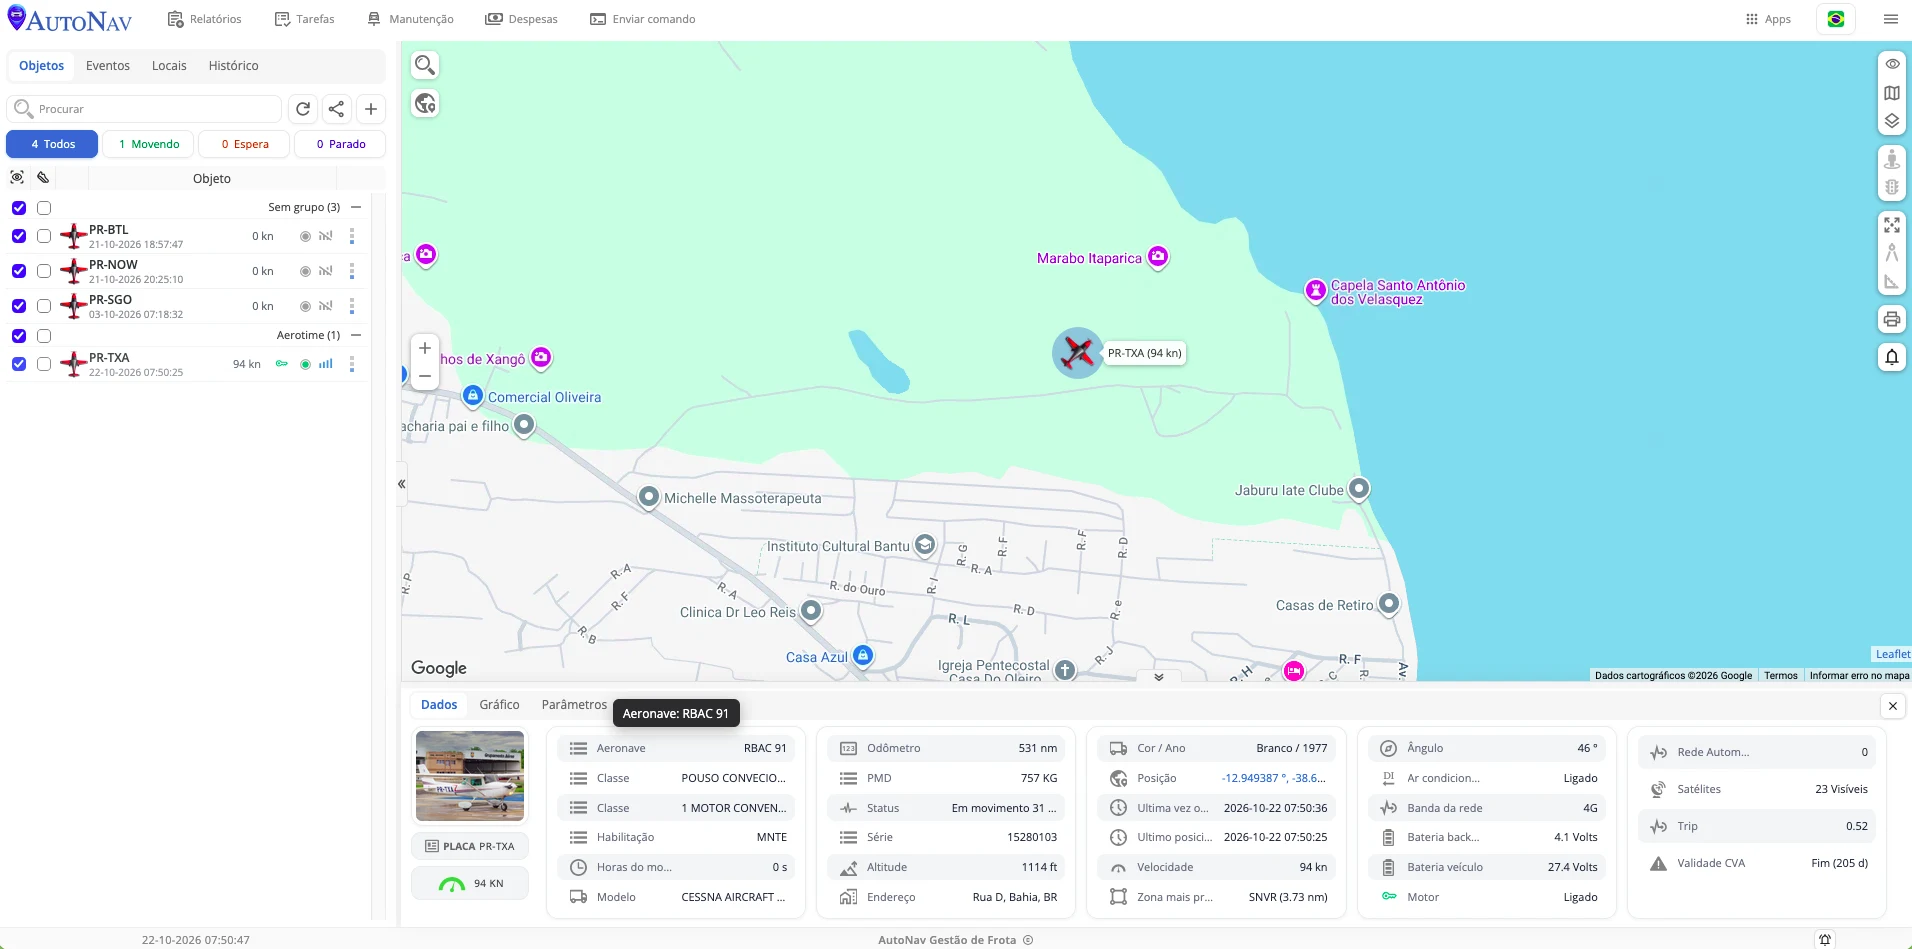Open the Despesas menu
Image resolution: width=1912 pixels, height=949 pixels.
coord(522,19)
